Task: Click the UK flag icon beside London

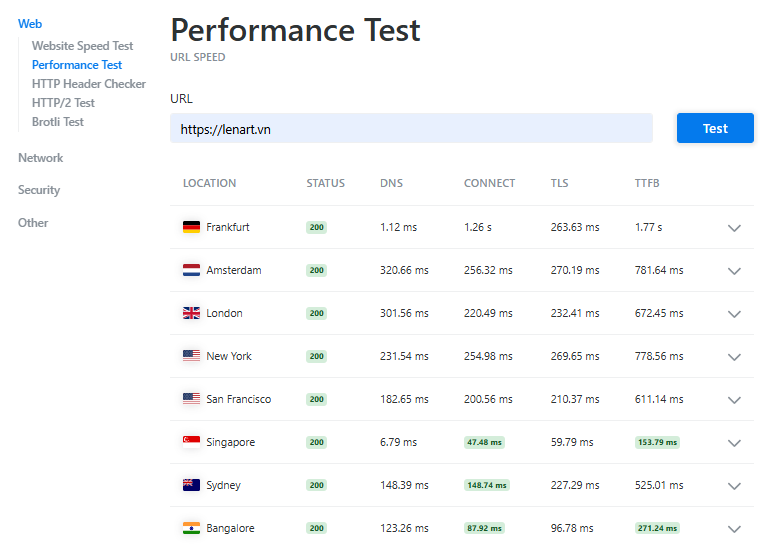Action: (x=191, y=313)
